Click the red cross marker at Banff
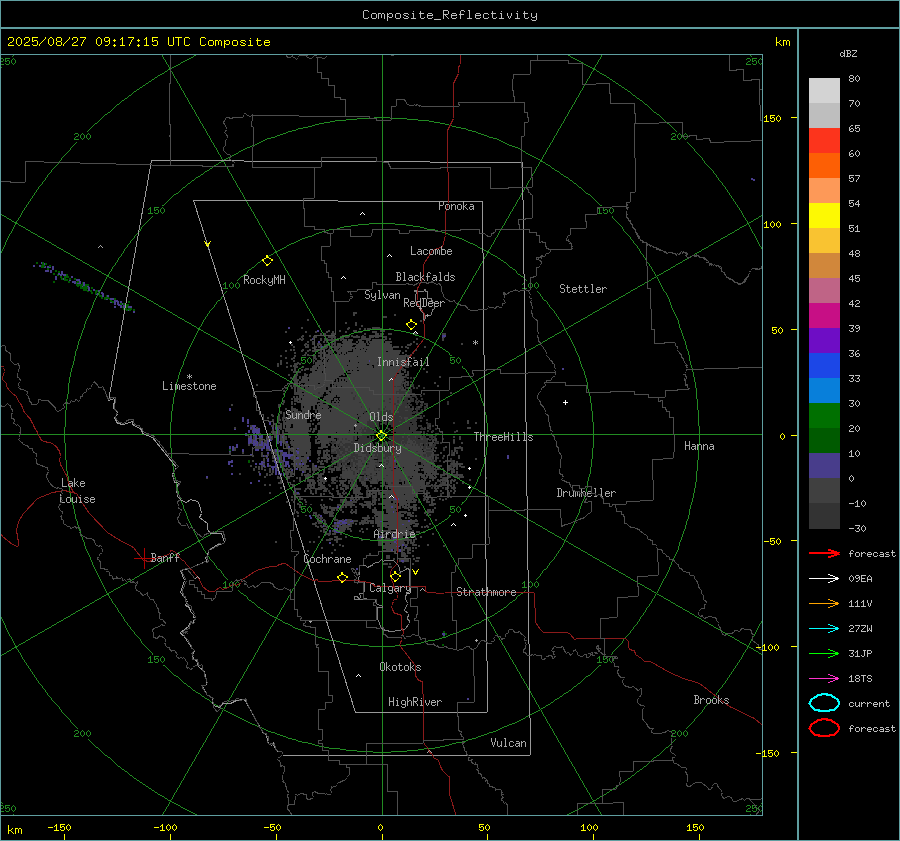 tap(143, 558)
